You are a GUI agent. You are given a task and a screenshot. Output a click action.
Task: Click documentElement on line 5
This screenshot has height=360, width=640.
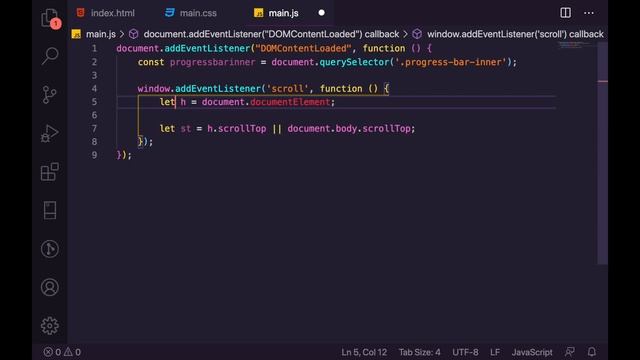click(290, 102)
